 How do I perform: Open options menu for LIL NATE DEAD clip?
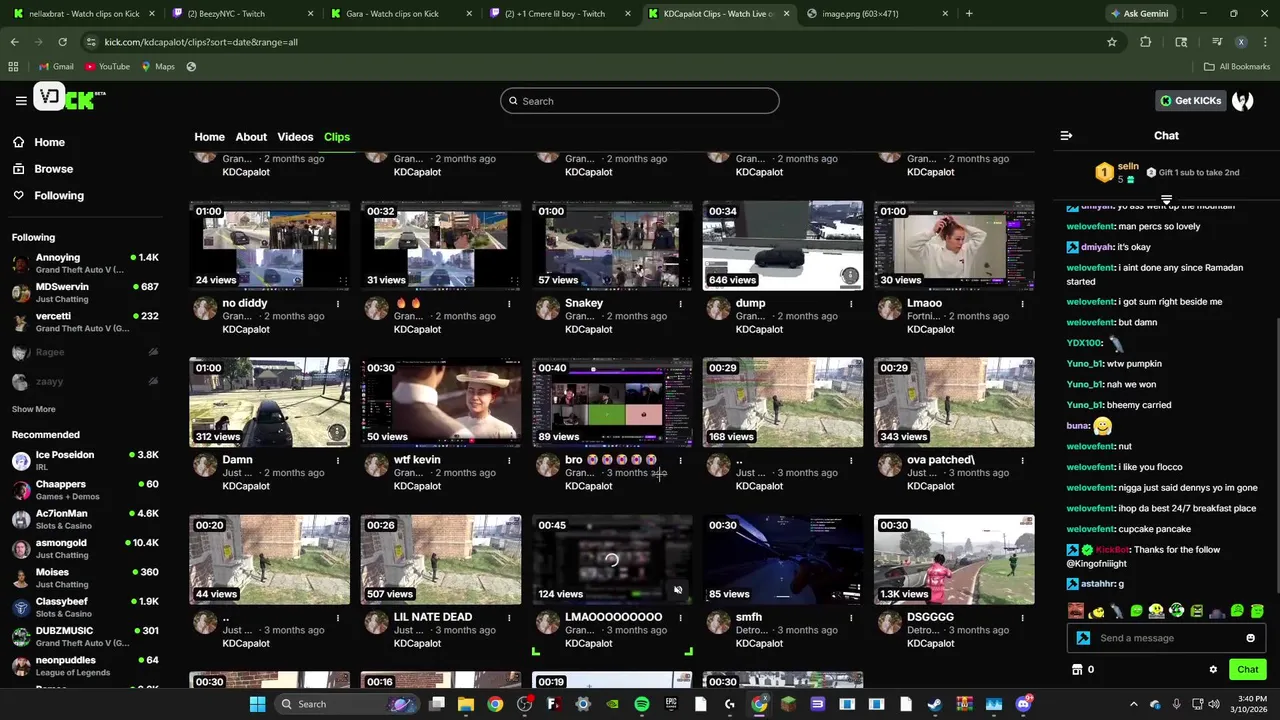[x=509, y=617]
